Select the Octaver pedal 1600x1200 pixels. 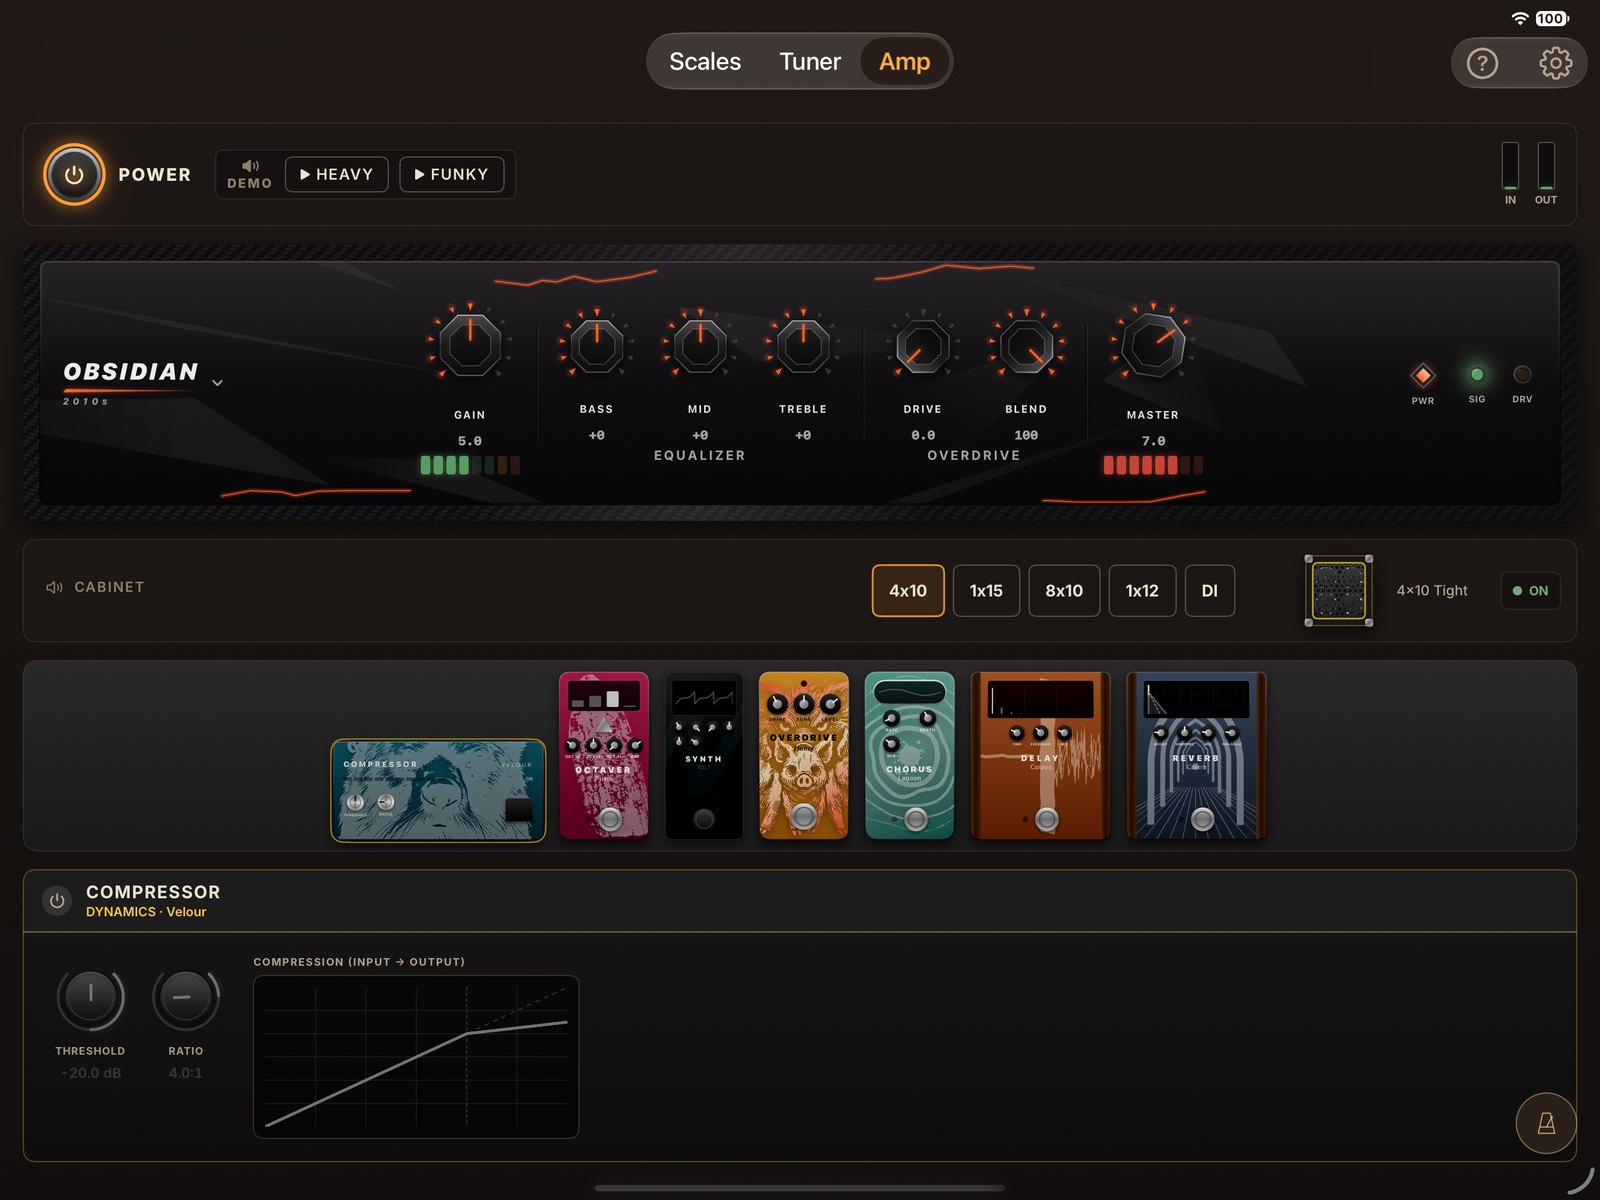[604, 755]
